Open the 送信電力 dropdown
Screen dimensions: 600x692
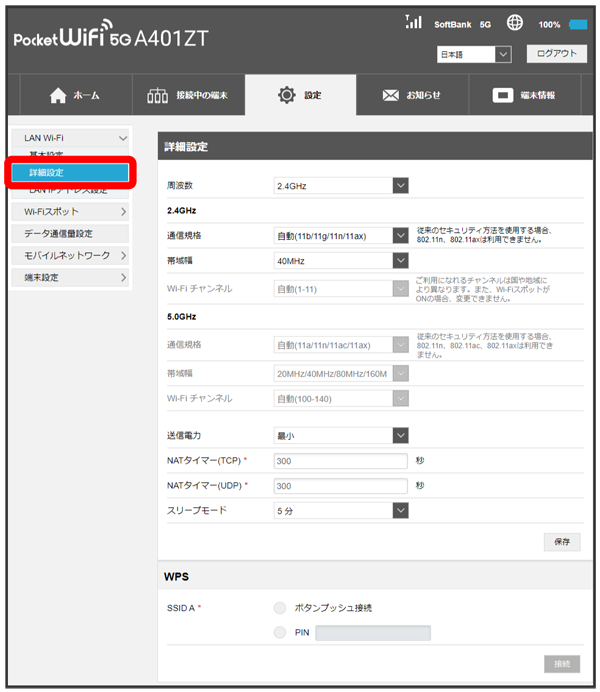(341, 435)
